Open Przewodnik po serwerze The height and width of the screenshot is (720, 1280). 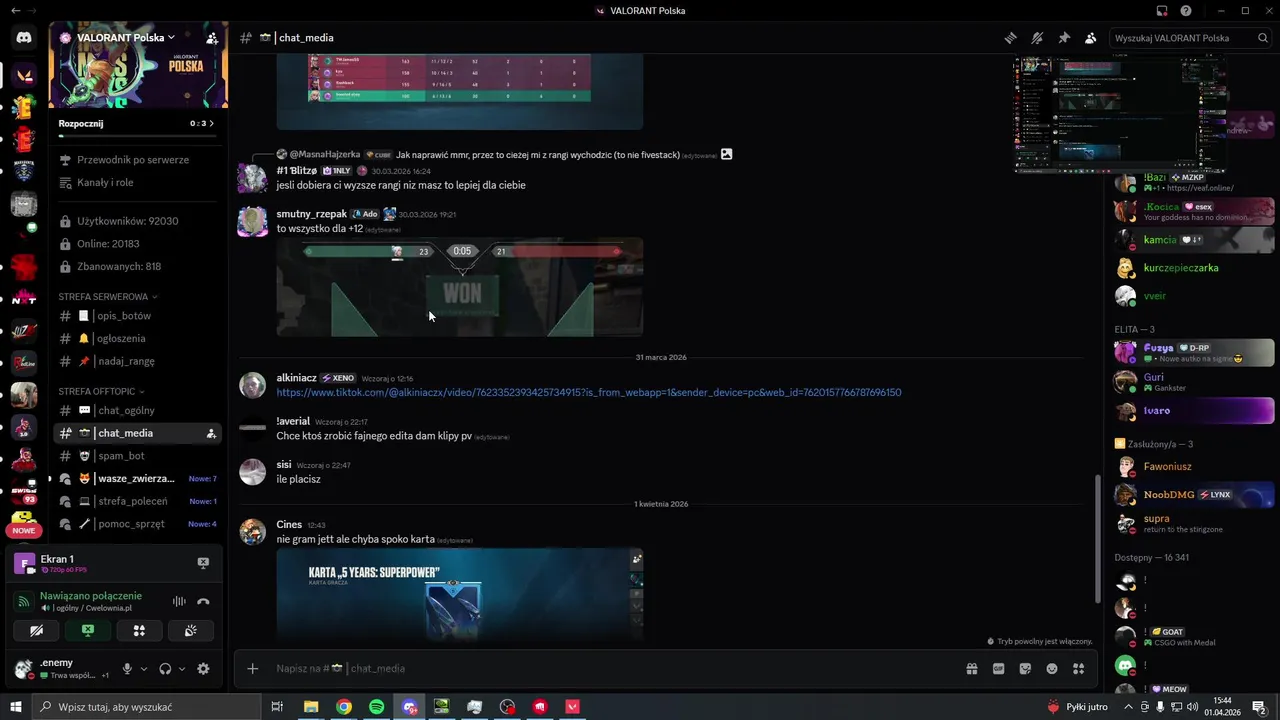coord(138,160)
